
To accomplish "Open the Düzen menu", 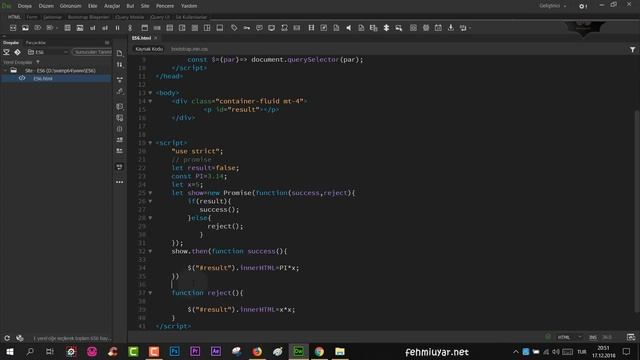I will click(x=46, y=6).
